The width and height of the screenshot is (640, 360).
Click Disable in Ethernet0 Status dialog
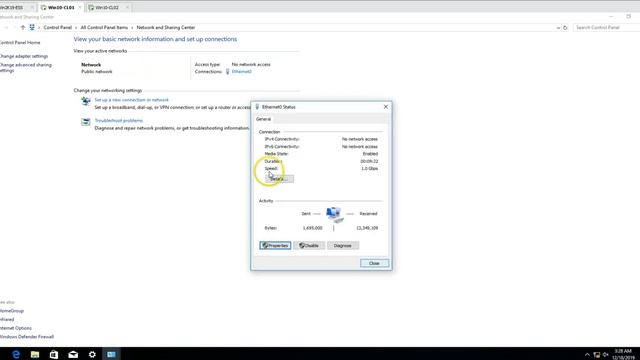(309, 245)
